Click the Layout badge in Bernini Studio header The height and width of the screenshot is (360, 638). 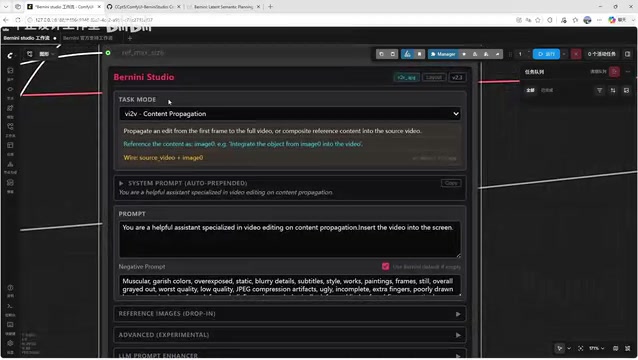(x=434, y=77)
